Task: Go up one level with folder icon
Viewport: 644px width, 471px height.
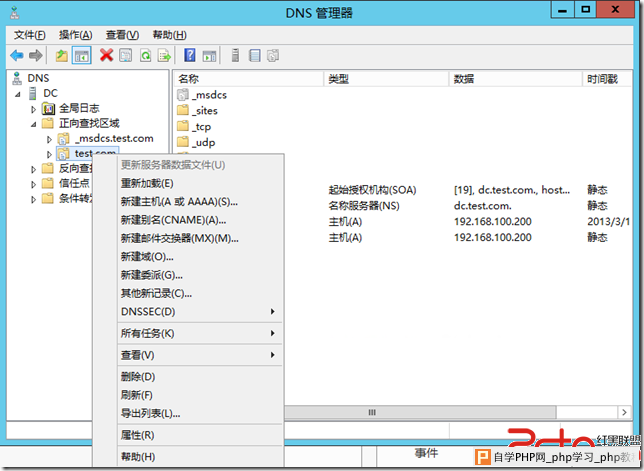Action: coord(62,55)
